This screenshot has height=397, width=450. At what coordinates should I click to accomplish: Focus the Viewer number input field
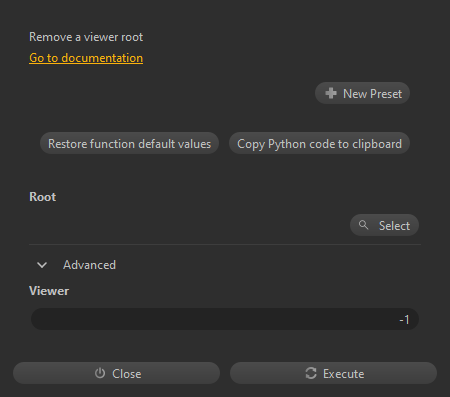[x=225, y=319]
